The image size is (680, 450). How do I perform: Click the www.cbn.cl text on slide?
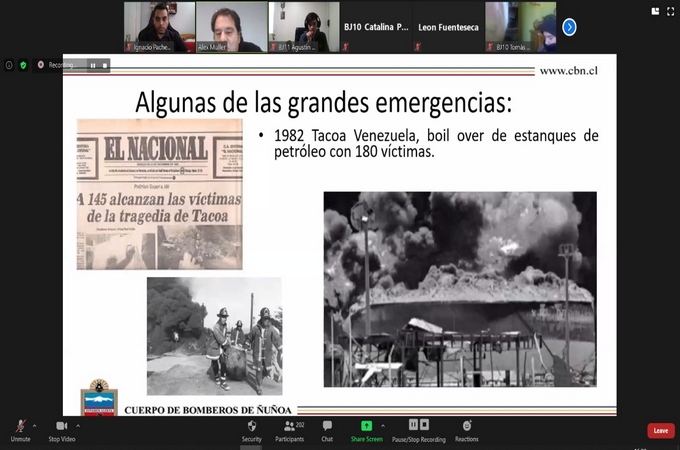pos(569,71)
